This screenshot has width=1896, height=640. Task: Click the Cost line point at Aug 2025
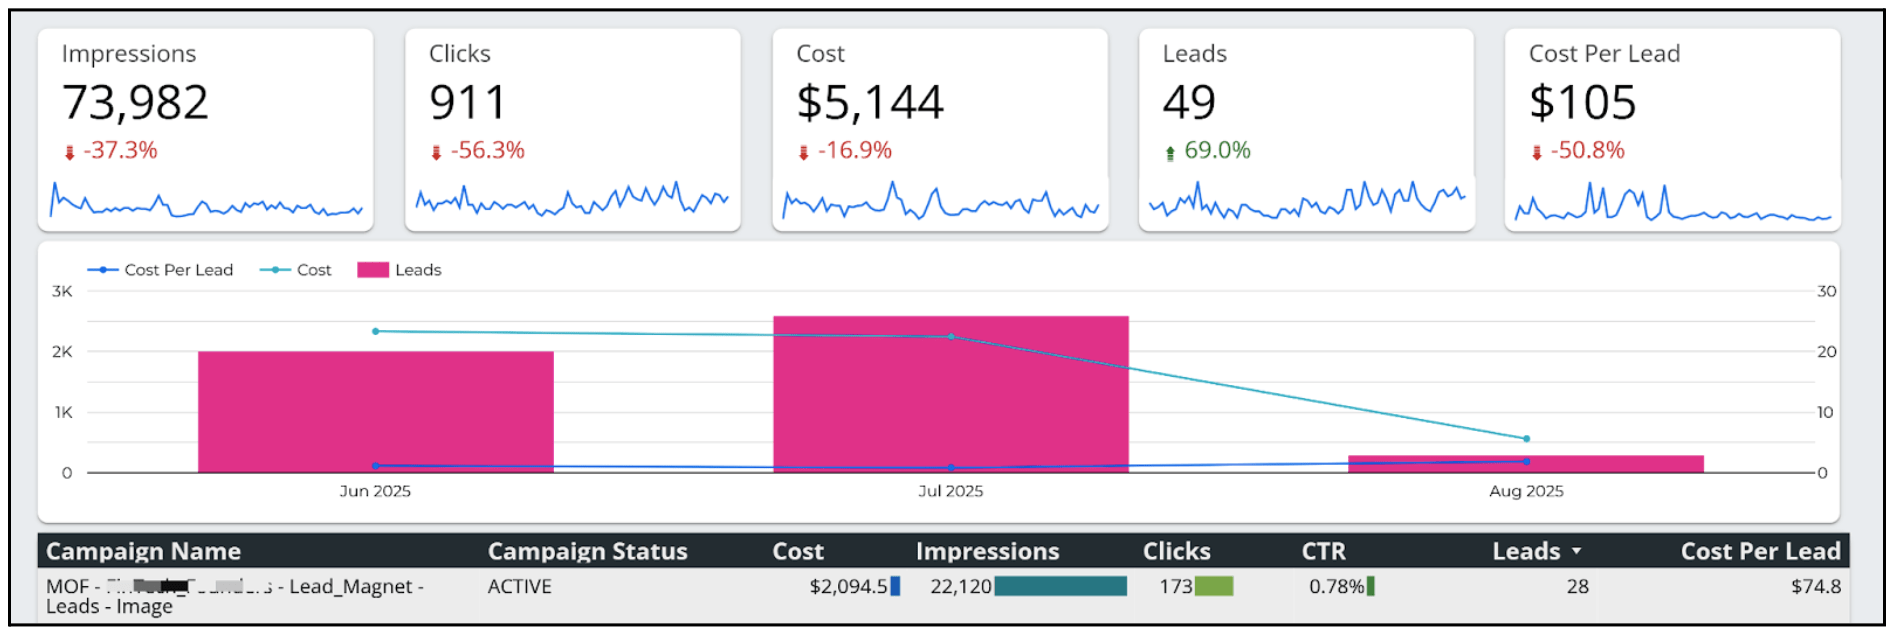click(1526, 438)
